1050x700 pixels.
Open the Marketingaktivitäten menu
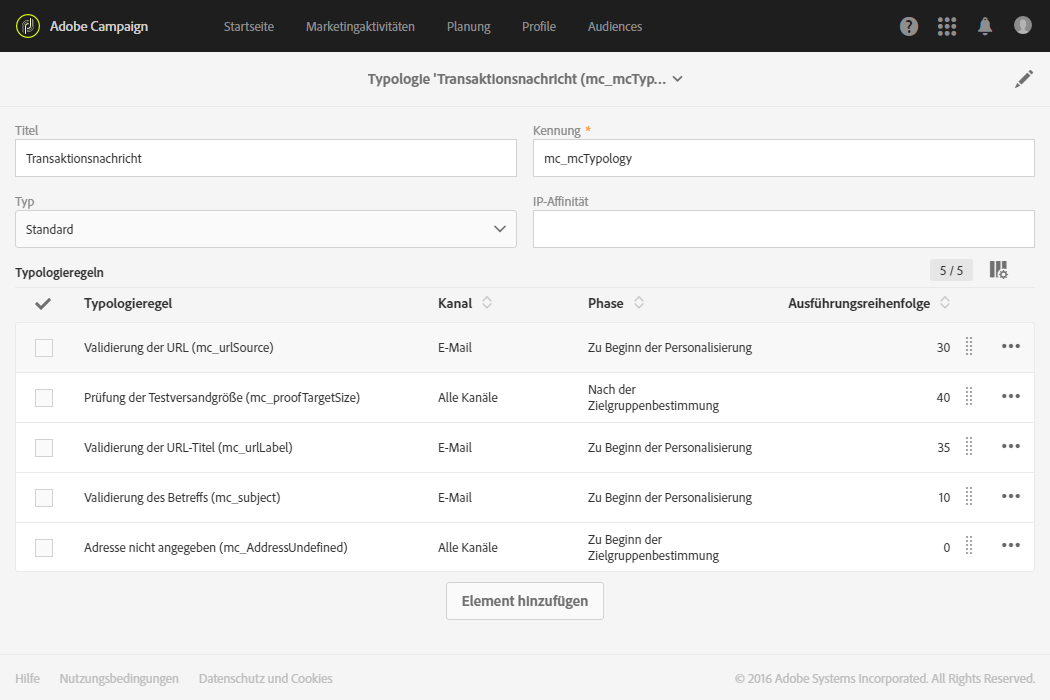tap(360, 27)
